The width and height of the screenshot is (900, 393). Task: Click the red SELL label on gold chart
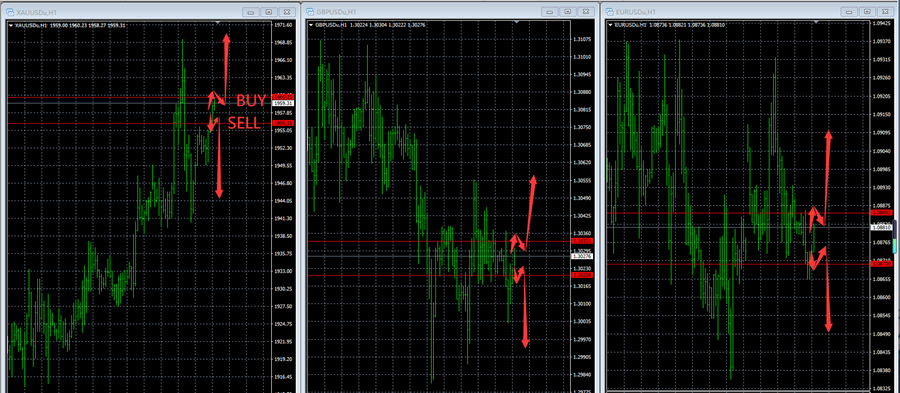(x=244, y=123)
